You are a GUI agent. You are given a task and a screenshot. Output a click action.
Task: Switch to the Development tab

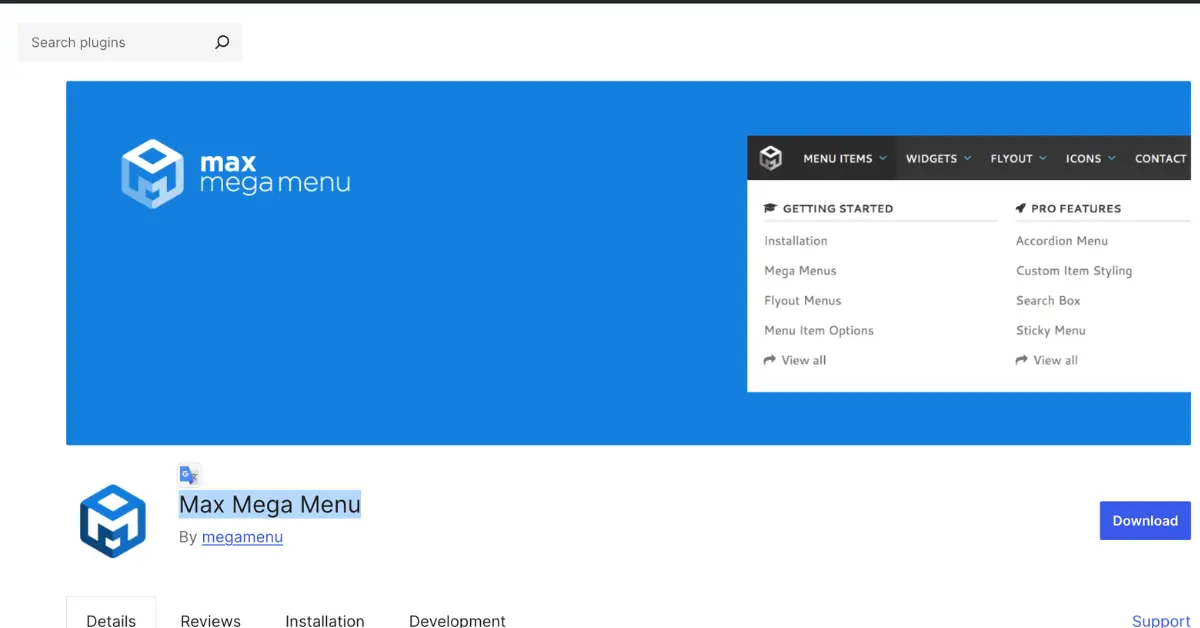click(457, 620)
